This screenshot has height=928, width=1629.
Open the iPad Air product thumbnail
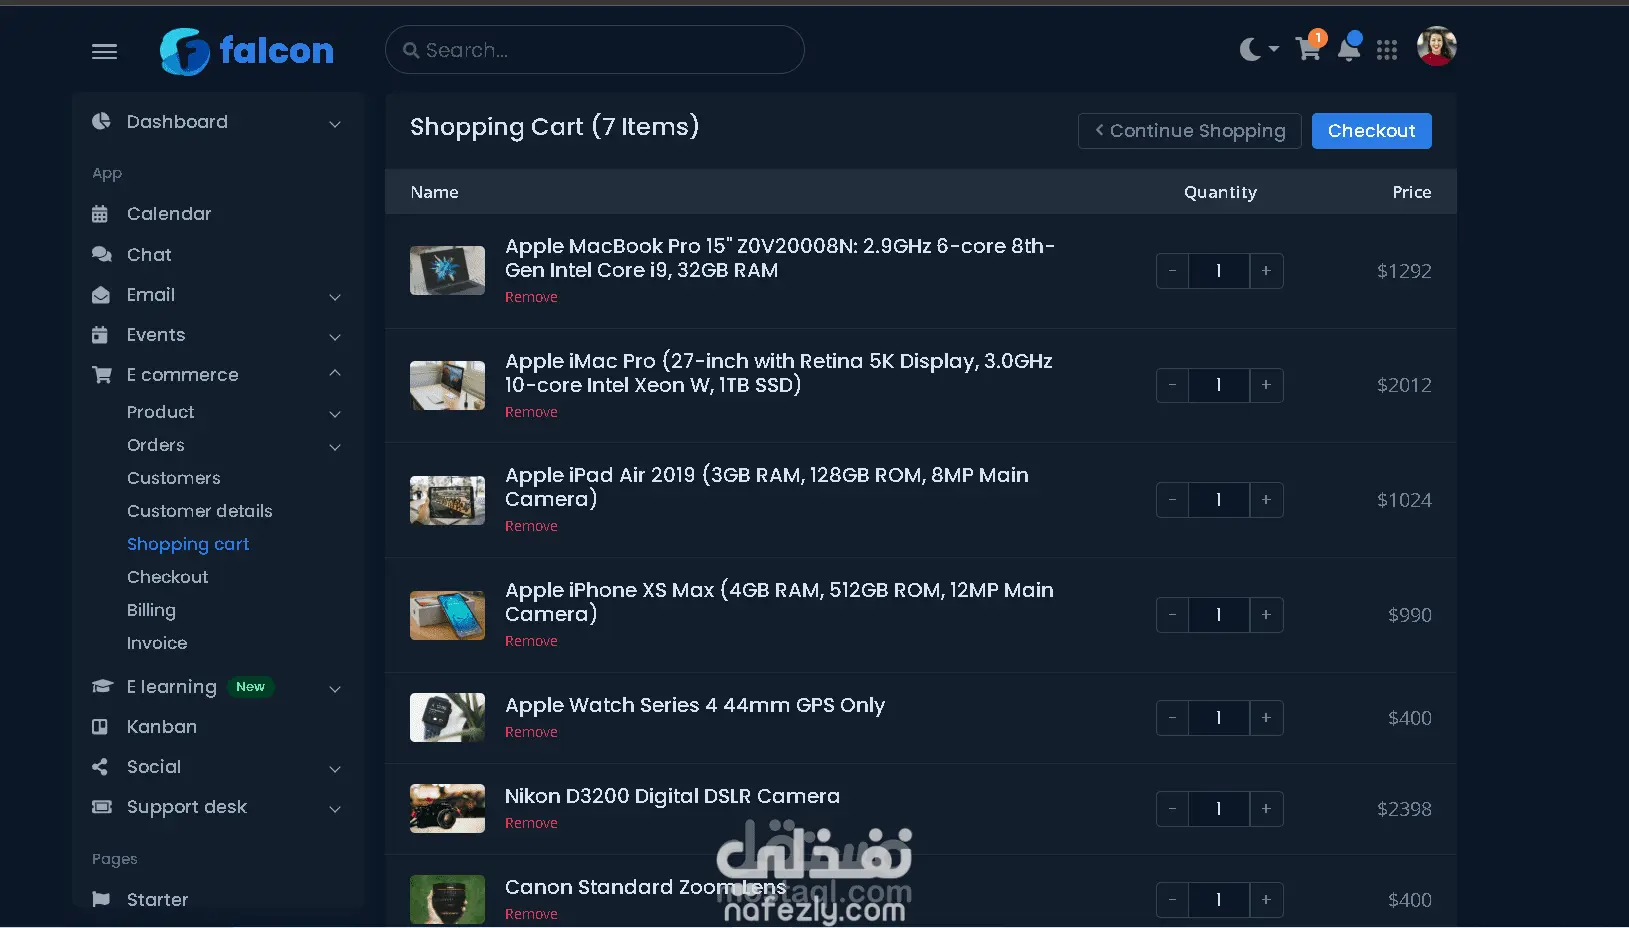pos(447,500)
